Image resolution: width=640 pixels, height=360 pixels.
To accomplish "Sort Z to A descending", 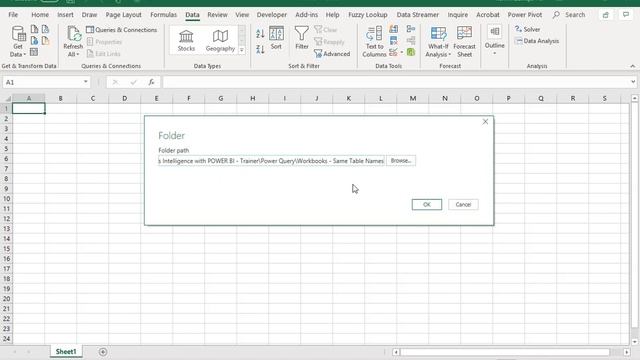I will point(260,49).
